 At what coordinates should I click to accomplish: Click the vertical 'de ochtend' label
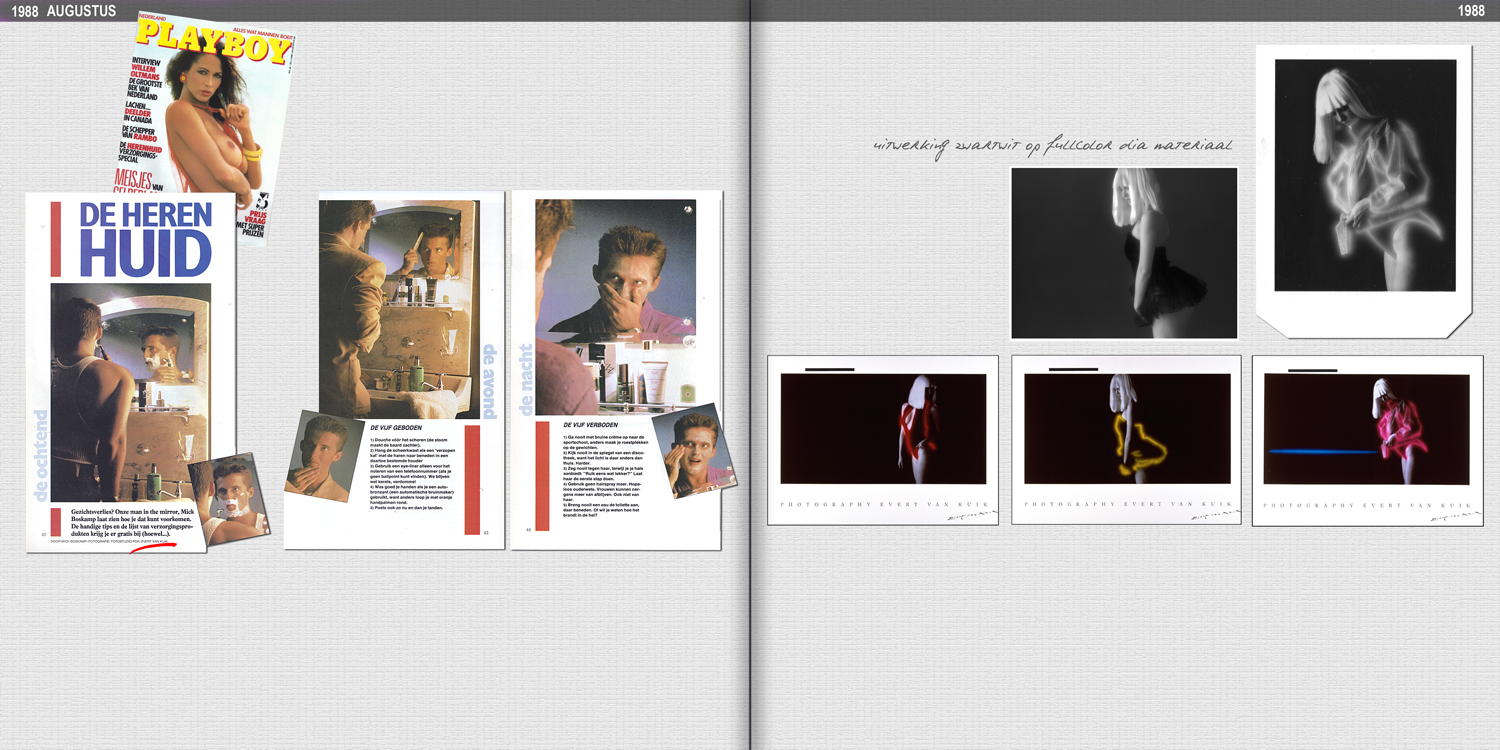[41, 455]
